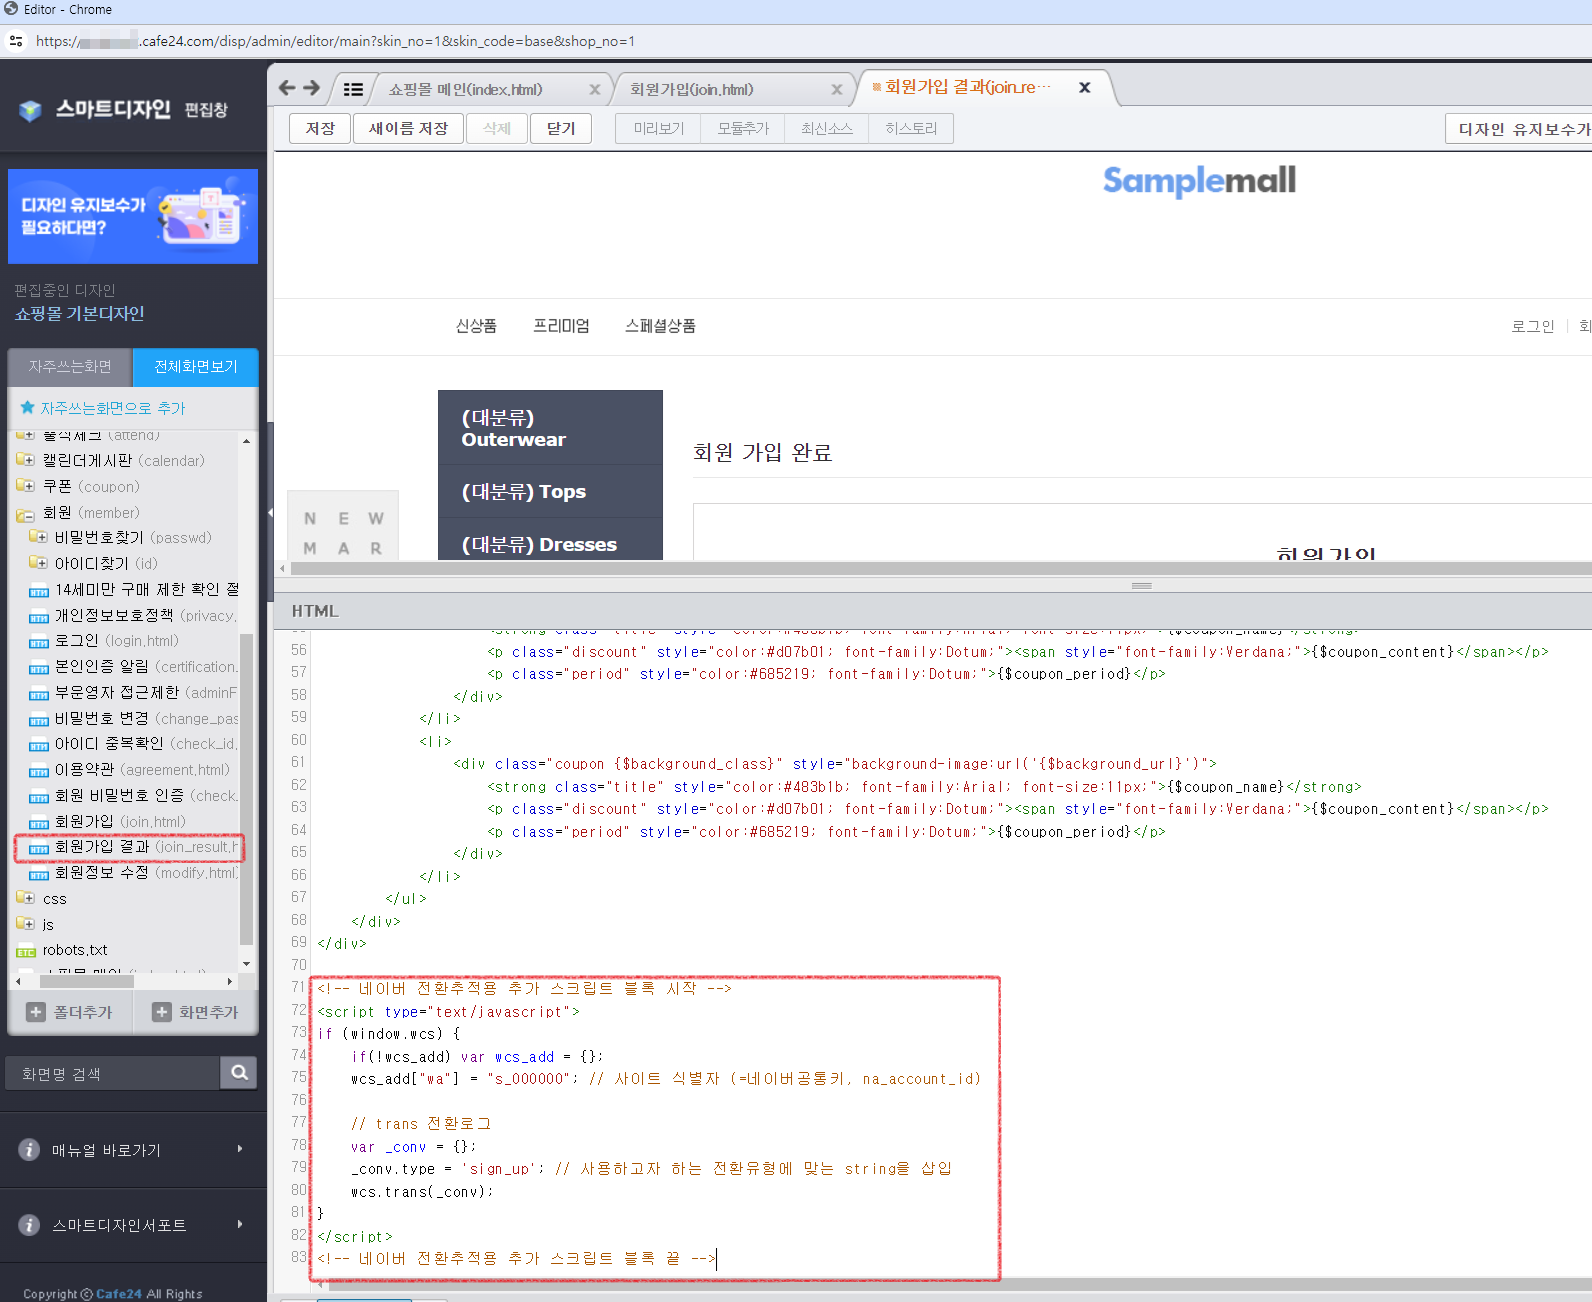Click the 화면추가 button
The width and height of the screenshot is (1592, 1302).
(x=197, y=1012)
